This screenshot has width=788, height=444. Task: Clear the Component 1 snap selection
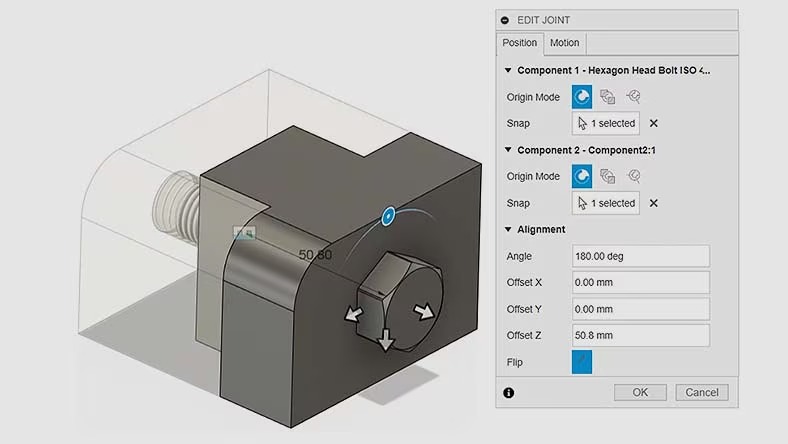(654, 123)
